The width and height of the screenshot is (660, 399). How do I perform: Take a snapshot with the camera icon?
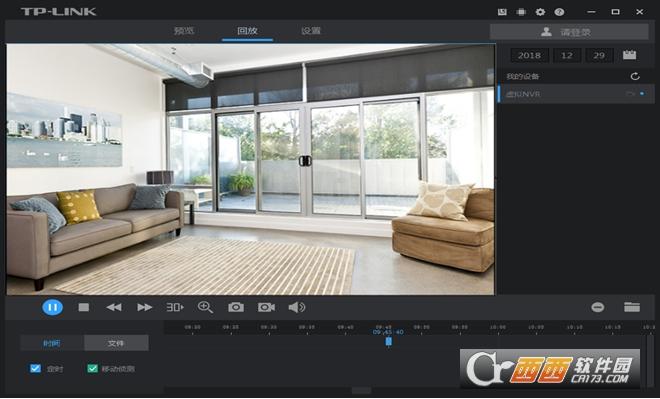click(236, 307)
